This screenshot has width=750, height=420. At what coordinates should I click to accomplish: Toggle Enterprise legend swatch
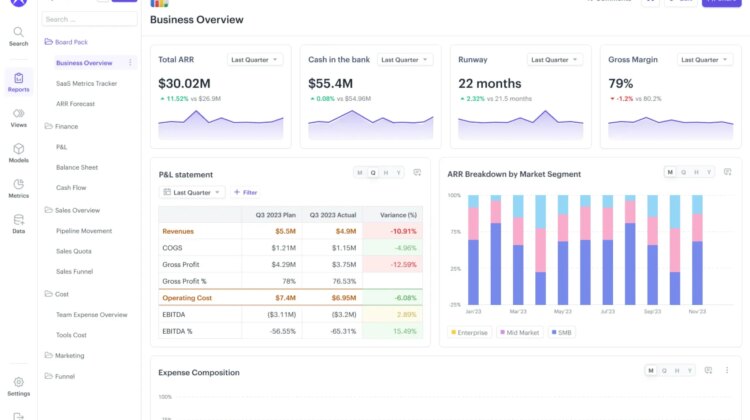click(x=453, y=332)
